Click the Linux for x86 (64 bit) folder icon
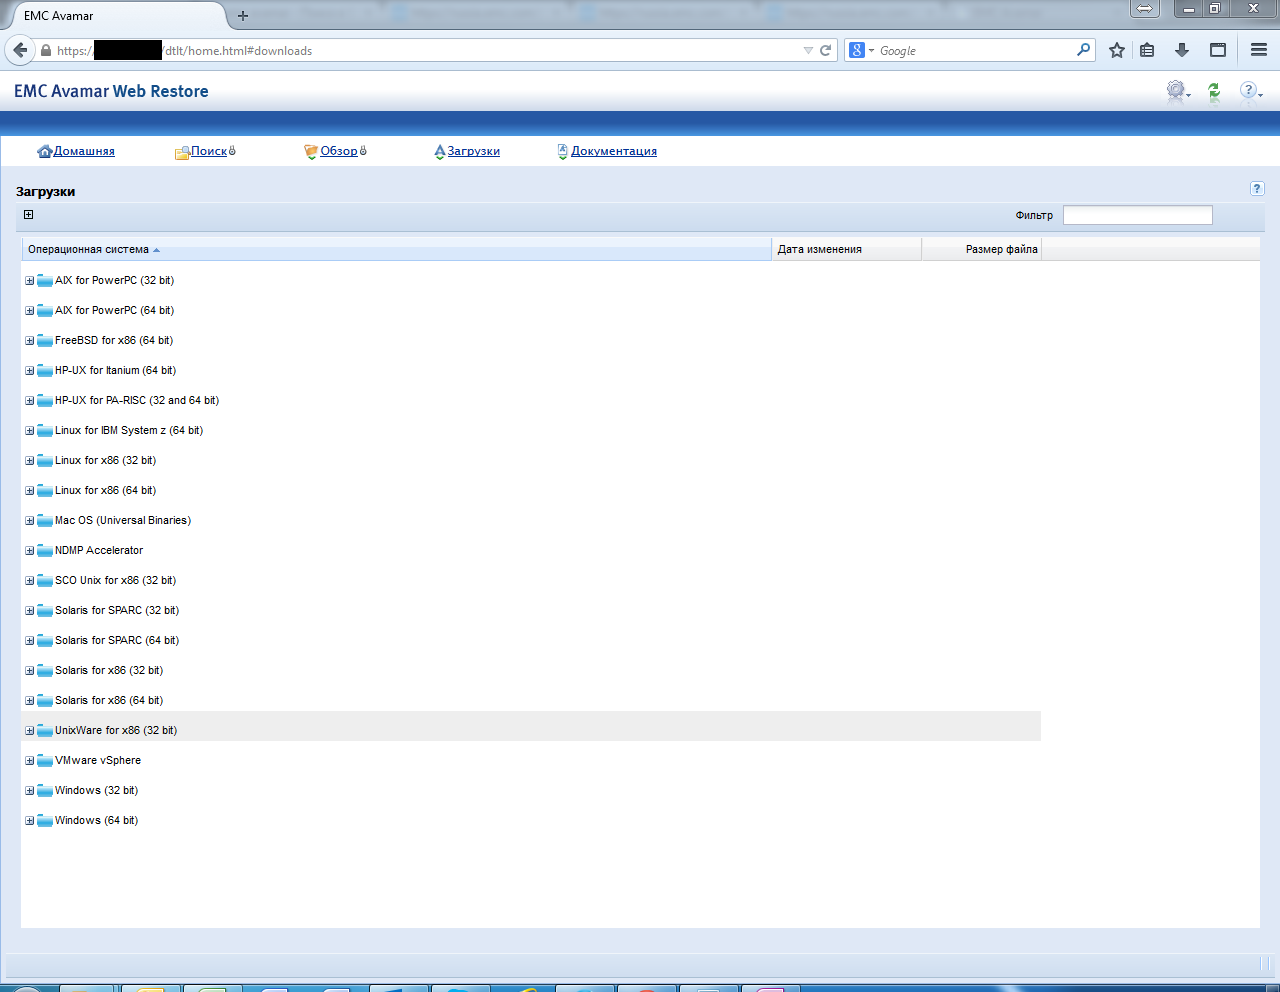 tap(45, 491)
